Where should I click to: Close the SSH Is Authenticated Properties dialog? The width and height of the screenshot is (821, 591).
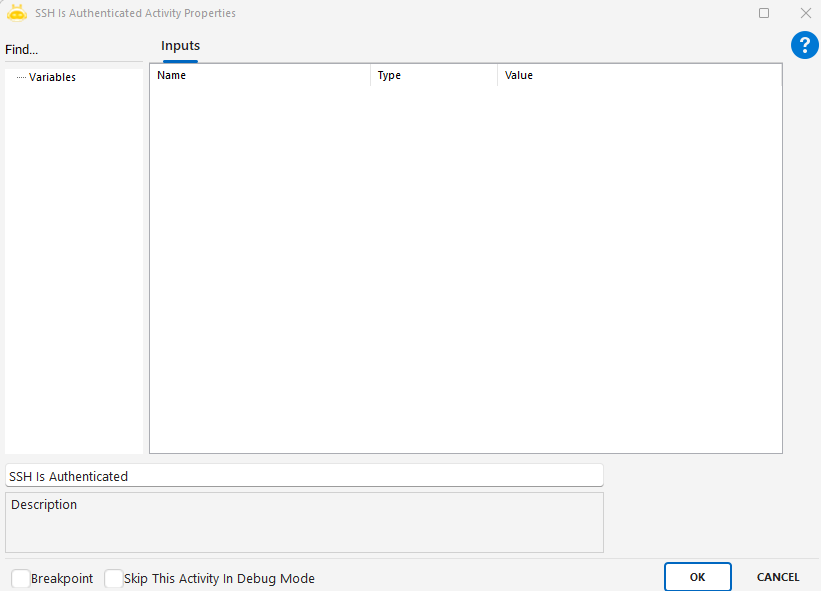coord(805,13)
